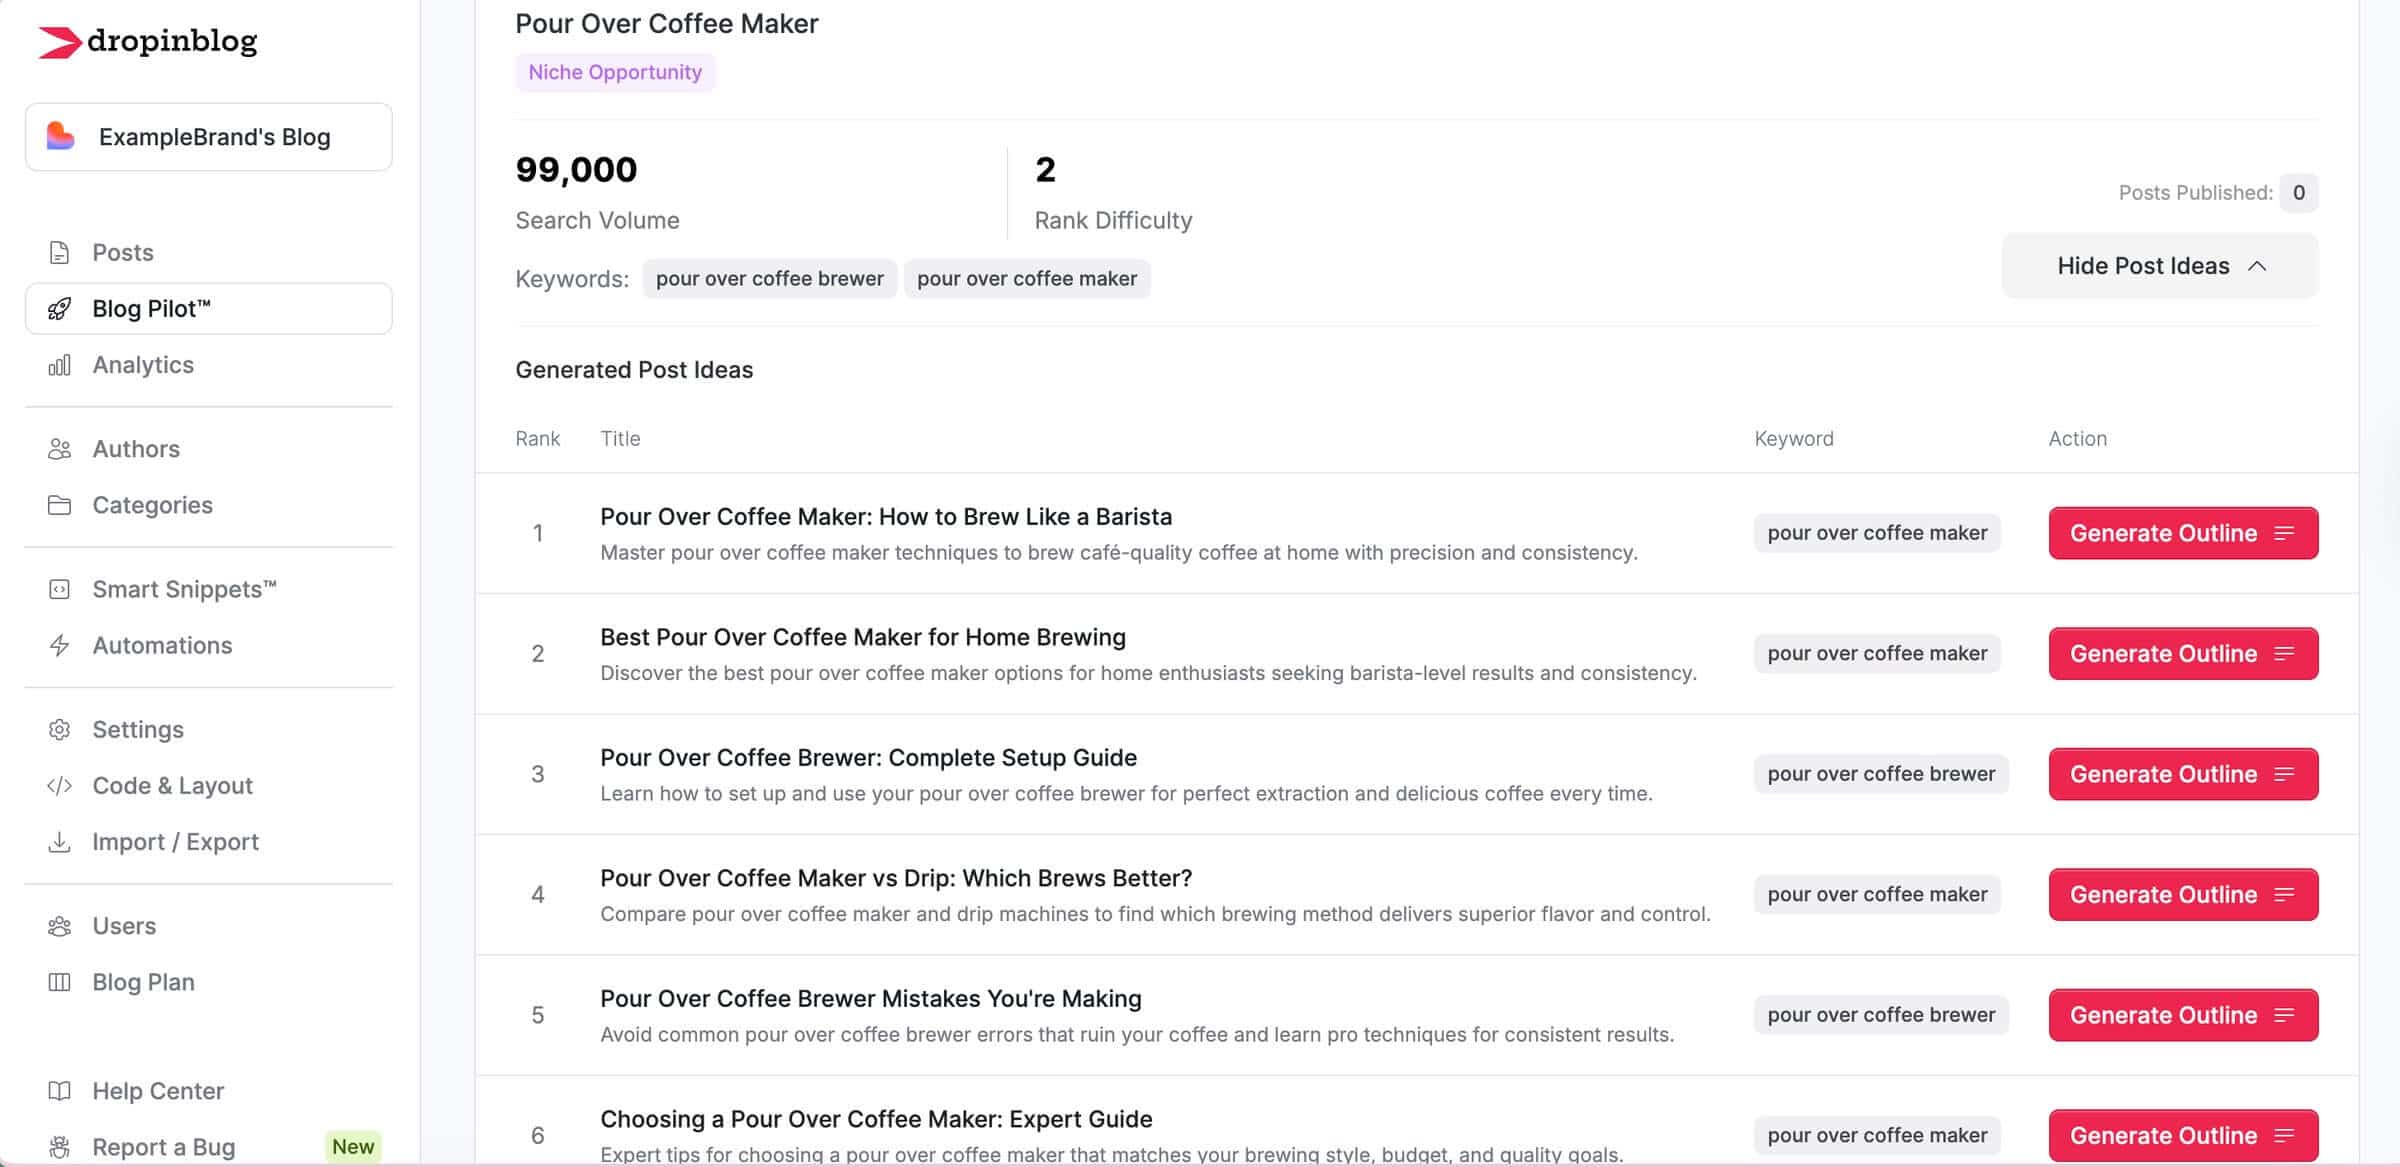Viewport: 2400px width, 1167px height.
Task: Click the Categories folder icon
Action: (59, 505)
